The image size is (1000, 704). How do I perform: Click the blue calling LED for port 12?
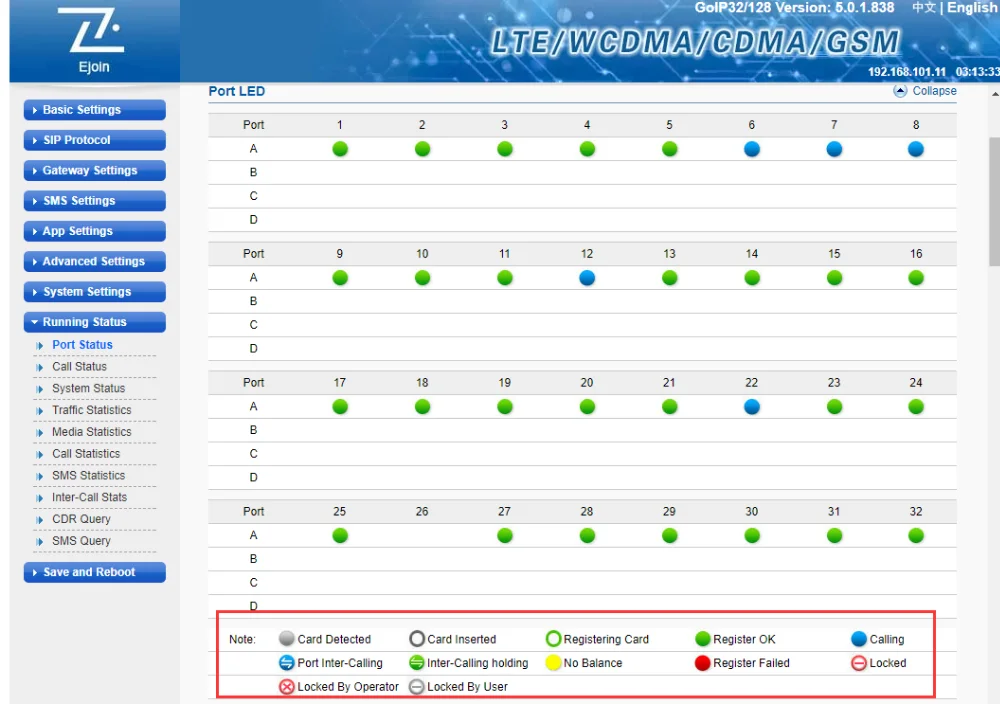[587, 278]
